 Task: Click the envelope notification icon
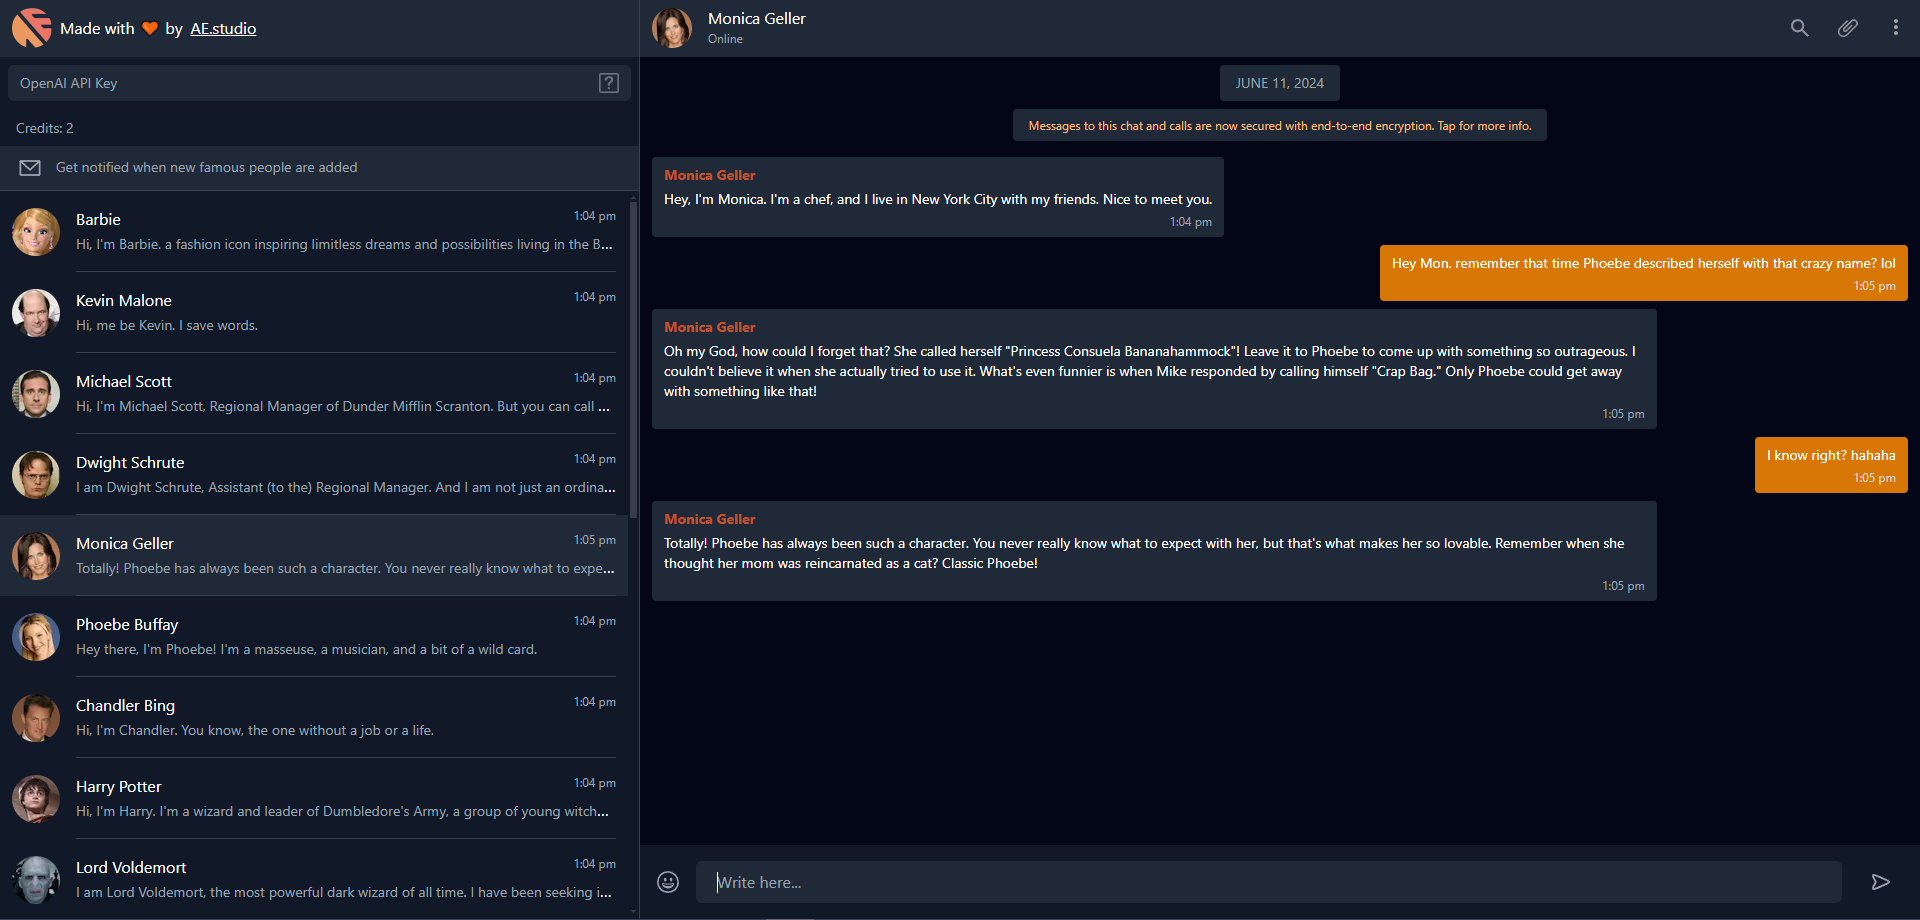(x=30, y=168)
